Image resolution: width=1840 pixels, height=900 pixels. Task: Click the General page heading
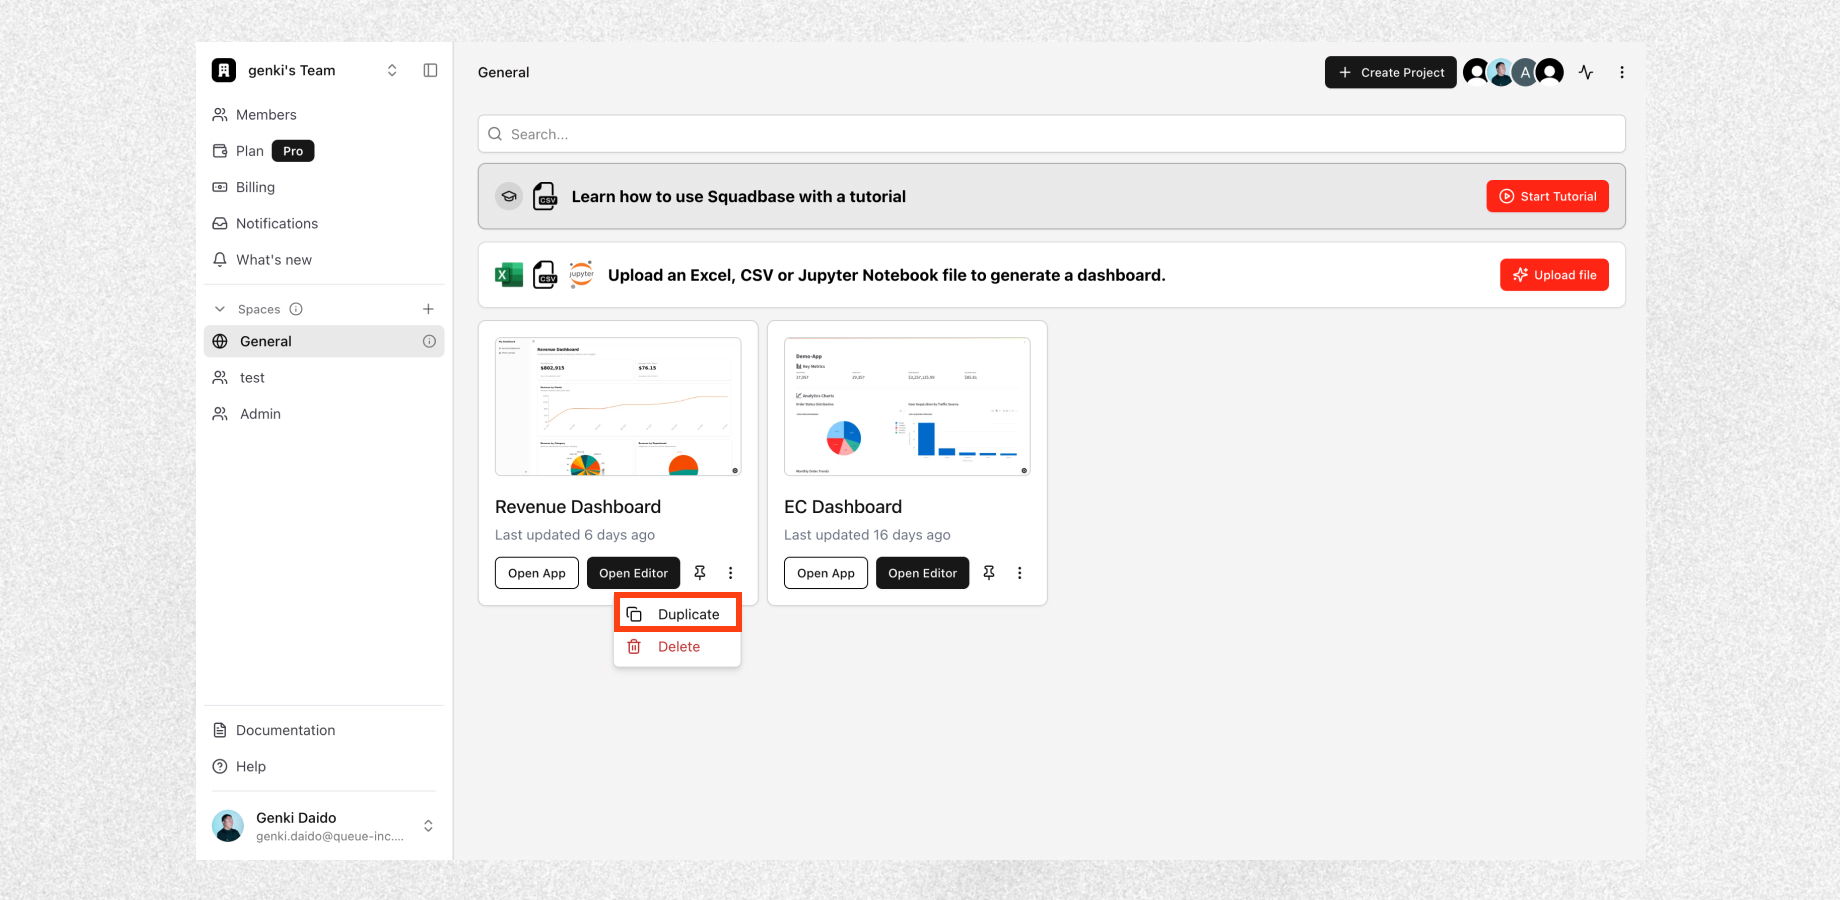coord(504,72)
